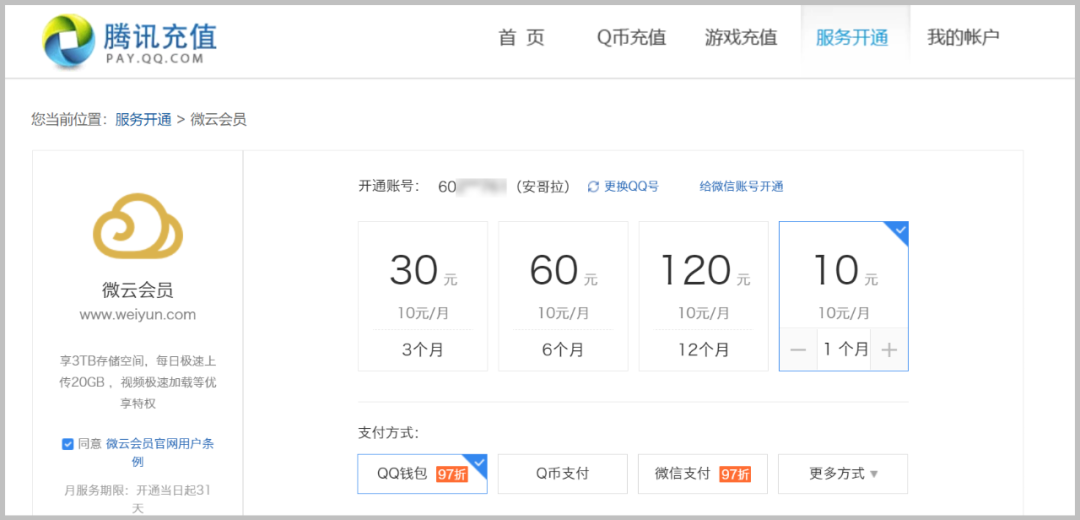Open the 首页 navigation tab

[522, 38]
